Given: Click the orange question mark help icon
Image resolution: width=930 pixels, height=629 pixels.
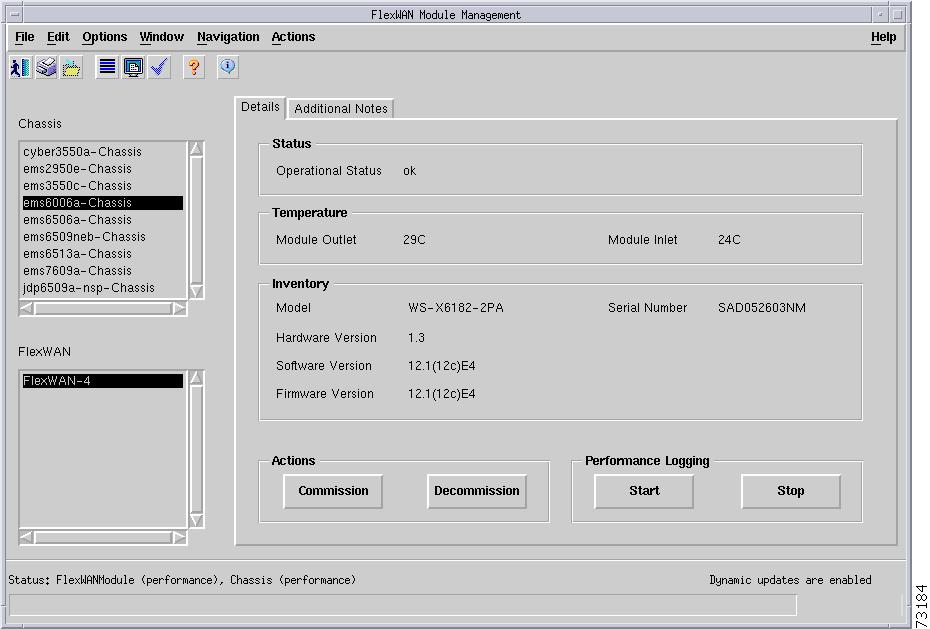Looking at the screenshot, I should pos(194,67).
